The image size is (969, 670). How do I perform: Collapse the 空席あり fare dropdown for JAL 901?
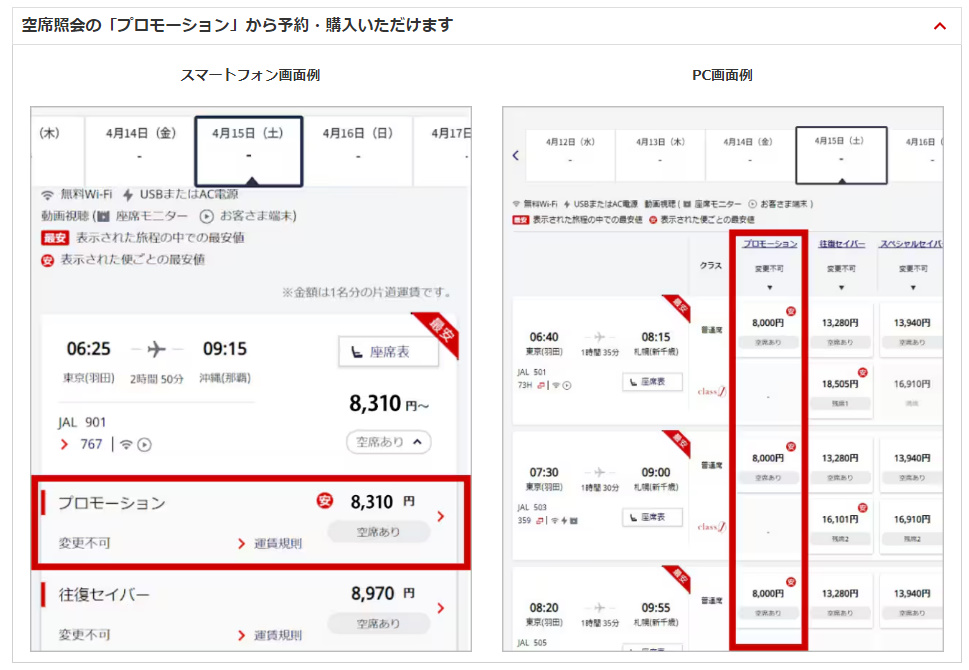388,441
